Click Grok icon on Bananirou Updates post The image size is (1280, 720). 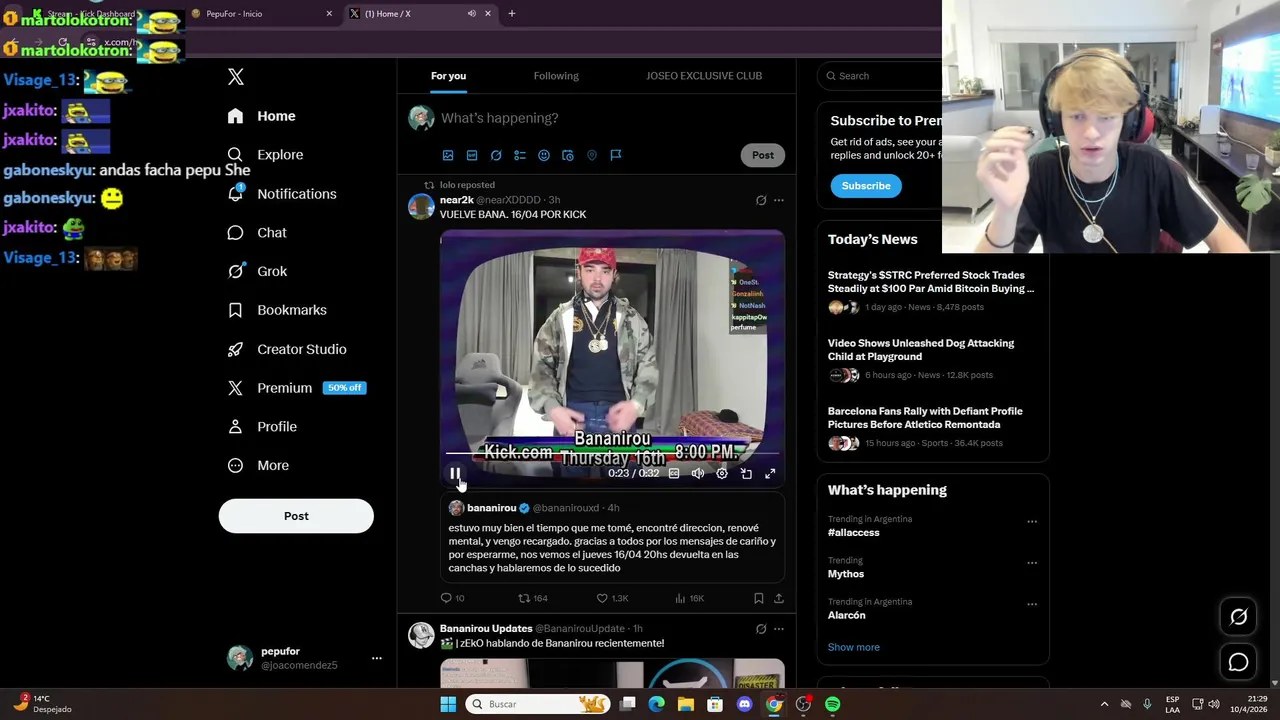761,629
